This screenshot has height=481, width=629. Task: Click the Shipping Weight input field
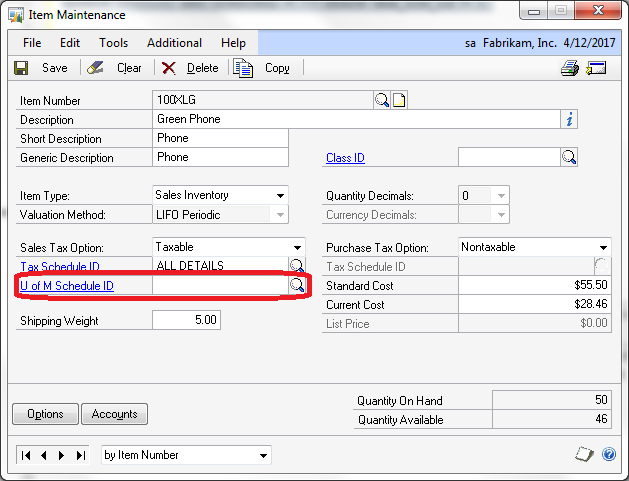(x=187, y=320)
